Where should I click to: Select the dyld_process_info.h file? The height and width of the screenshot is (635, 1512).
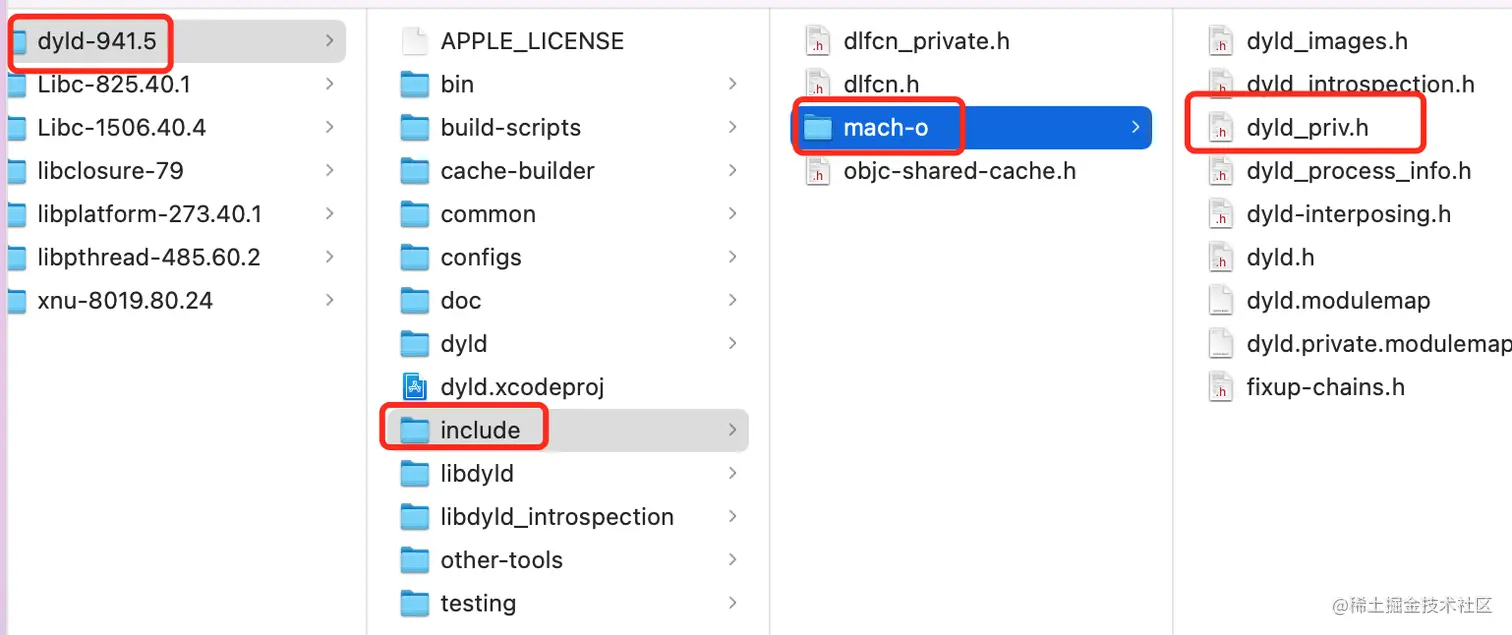coord(1358,171)
